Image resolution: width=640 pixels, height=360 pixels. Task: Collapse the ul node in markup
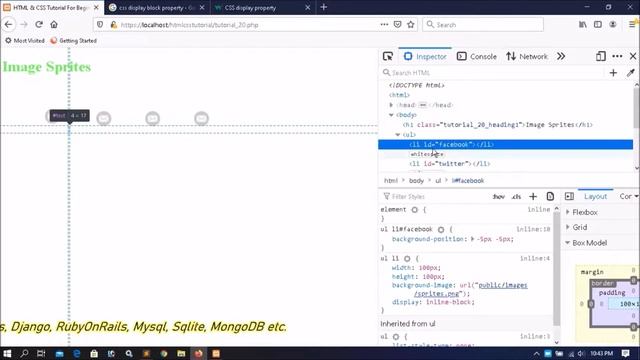398,135
